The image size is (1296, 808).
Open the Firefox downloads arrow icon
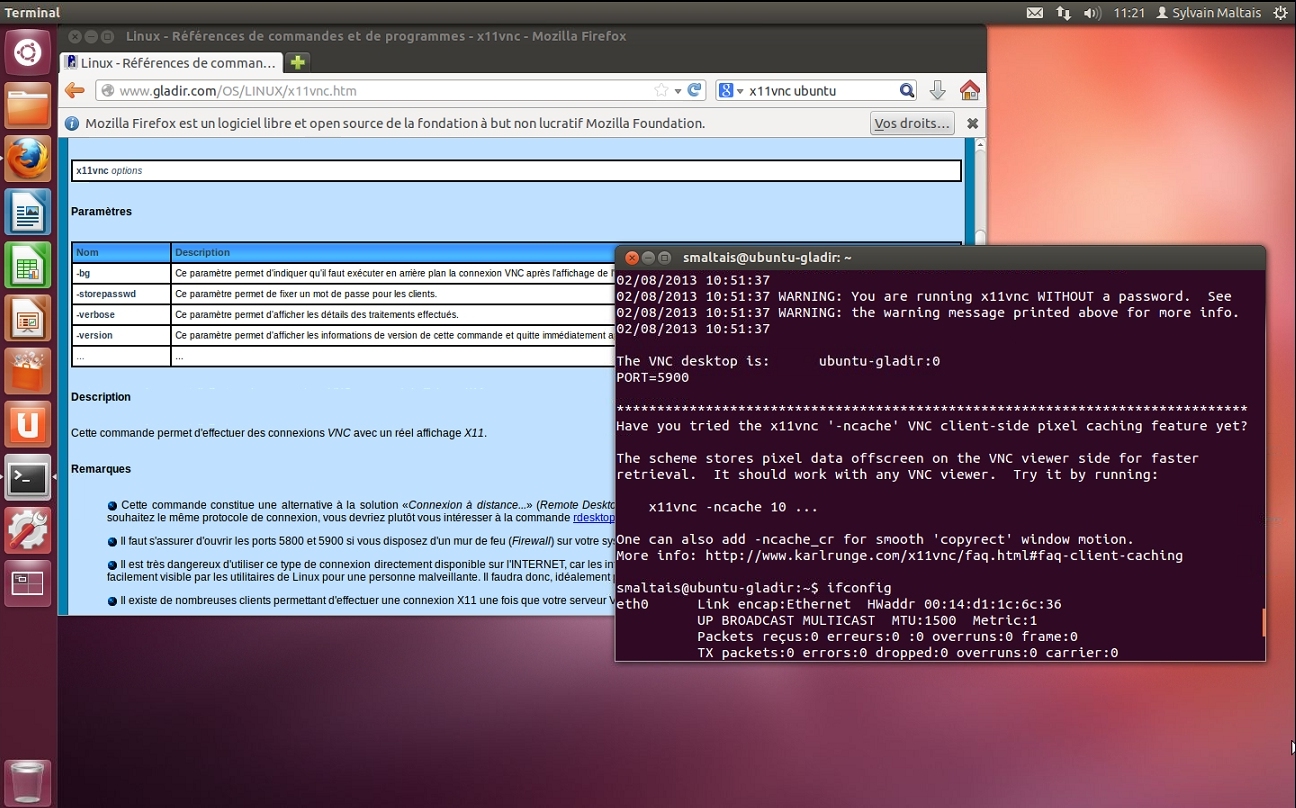pyautogui.click(x=937, y=91)
